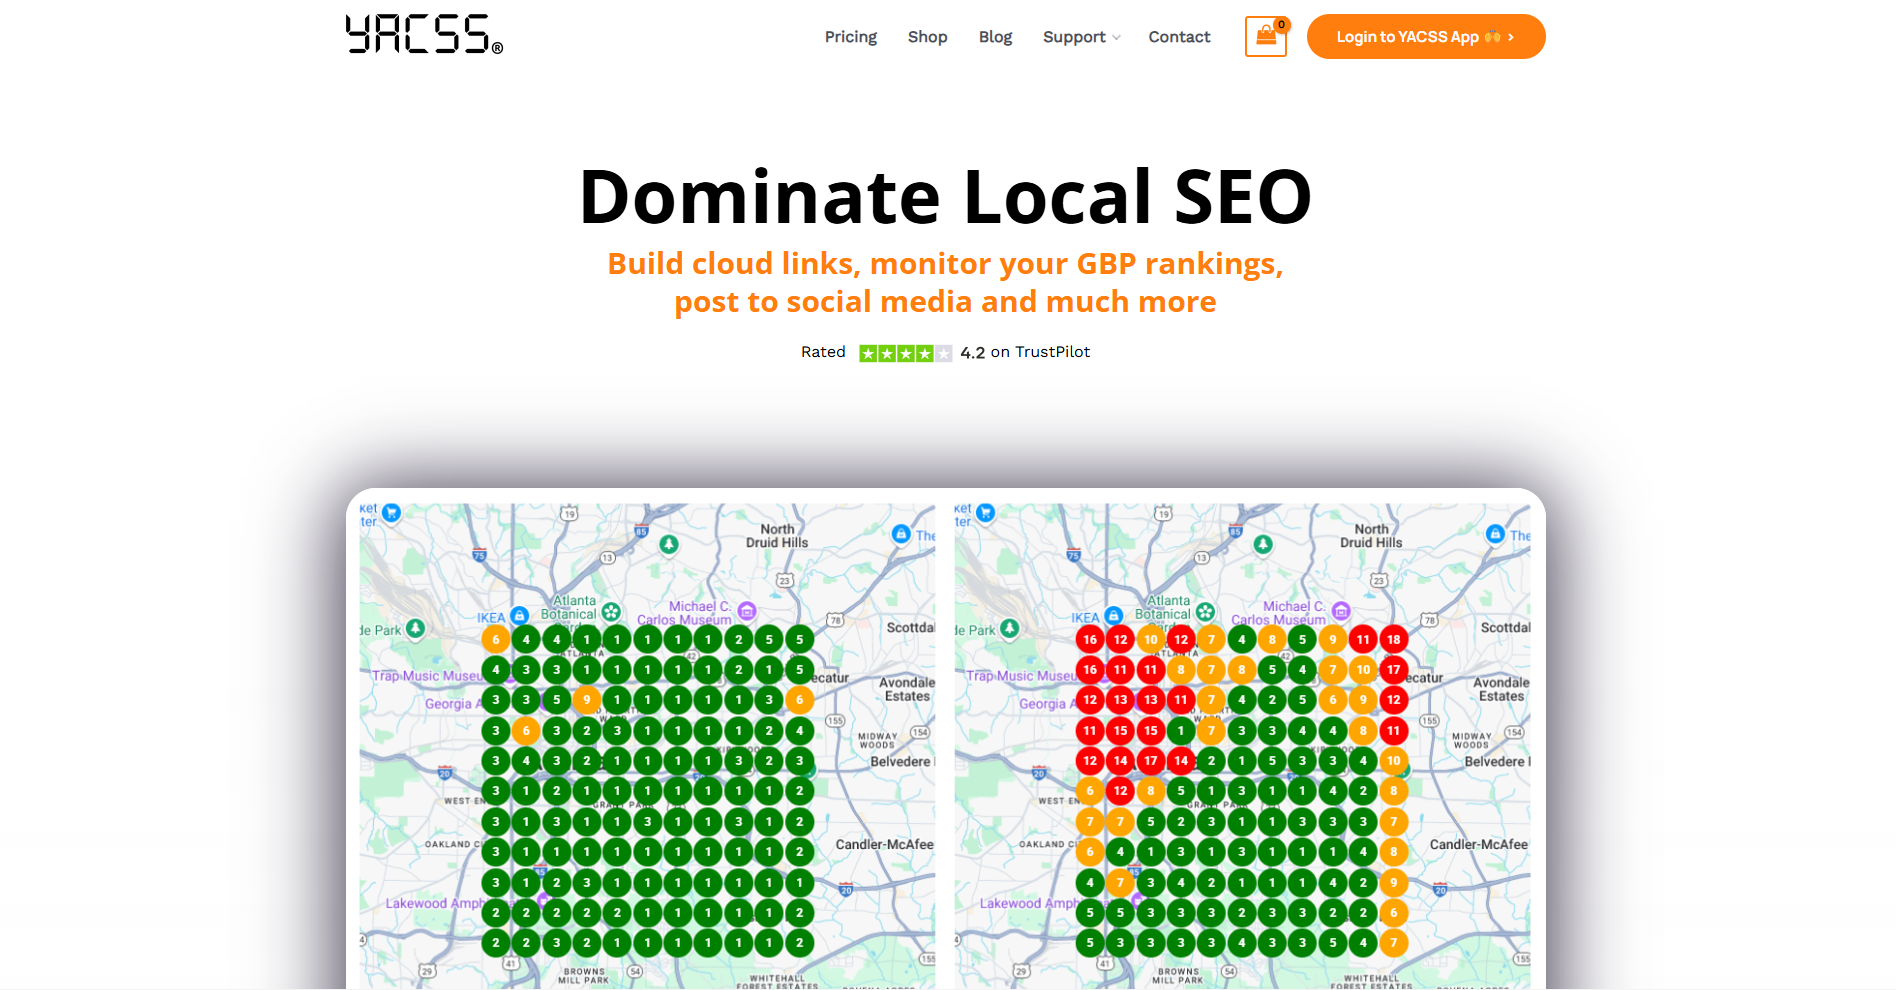Click Michael C. Carlos Museum pin on right map
Viewport: 1896px width, 990px height.
[1341, 611]
